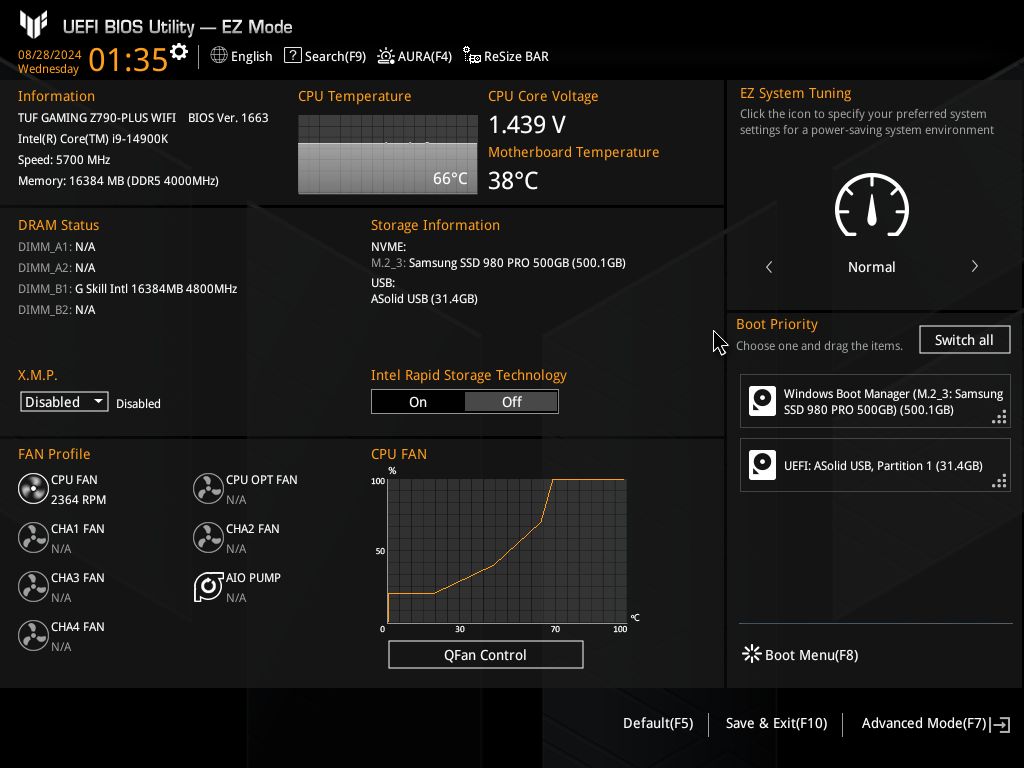Click the AIO PUMP icon
The width and height of the screenshot is (1024, 768).
[x=208, y=587]
